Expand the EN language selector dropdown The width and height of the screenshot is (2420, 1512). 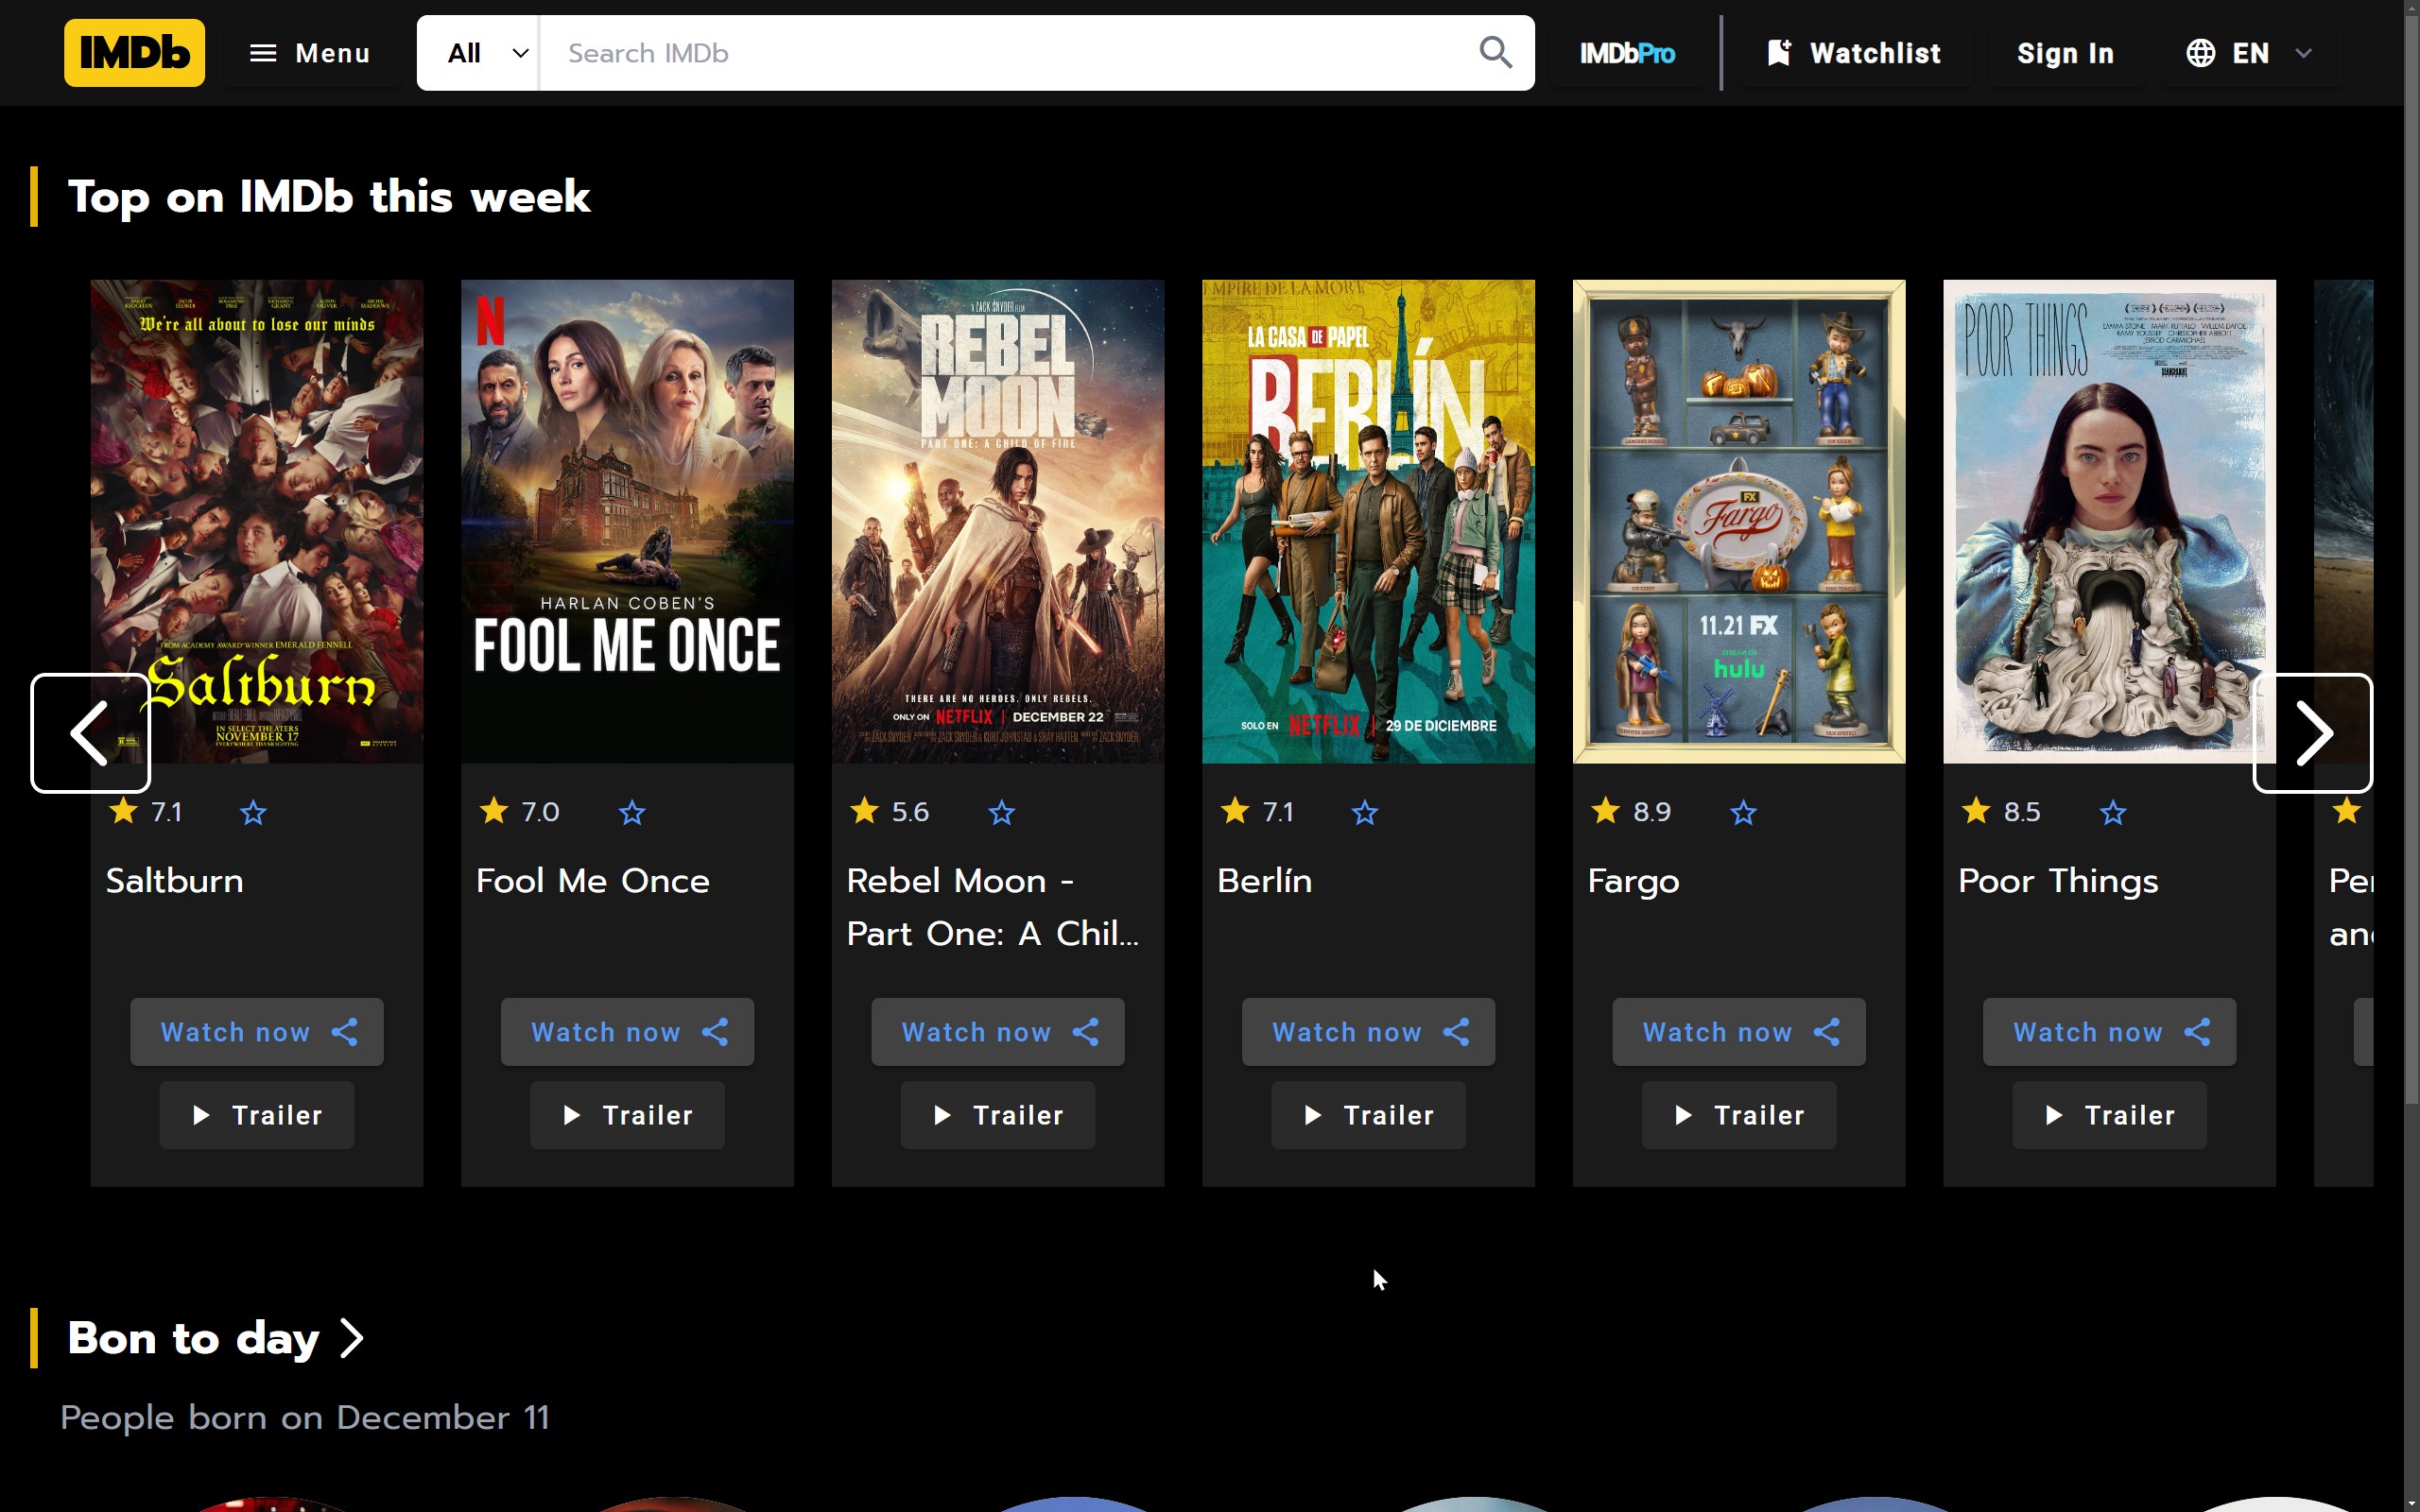2249,52
